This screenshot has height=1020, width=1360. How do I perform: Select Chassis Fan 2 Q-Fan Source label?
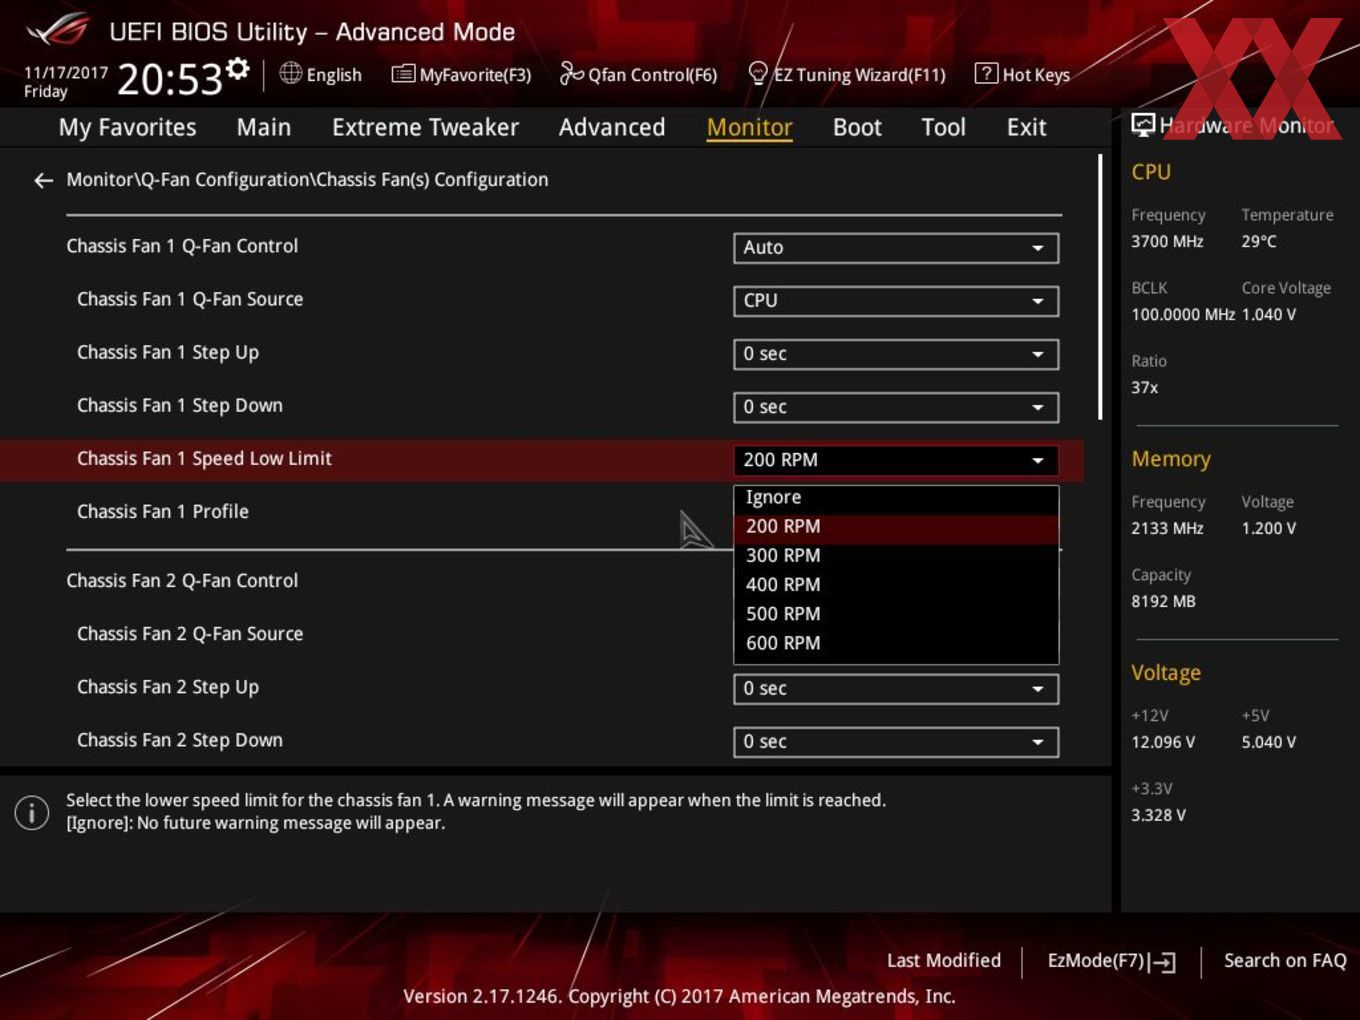pyautogui.click(x=190, y=634)
